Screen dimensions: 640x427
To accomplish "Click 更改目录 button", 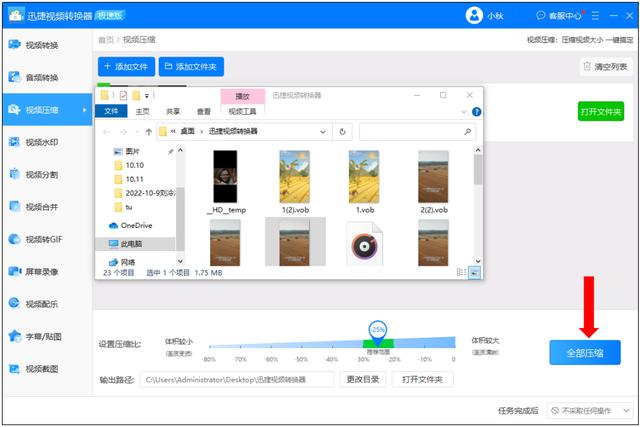I will click(362, 379).
